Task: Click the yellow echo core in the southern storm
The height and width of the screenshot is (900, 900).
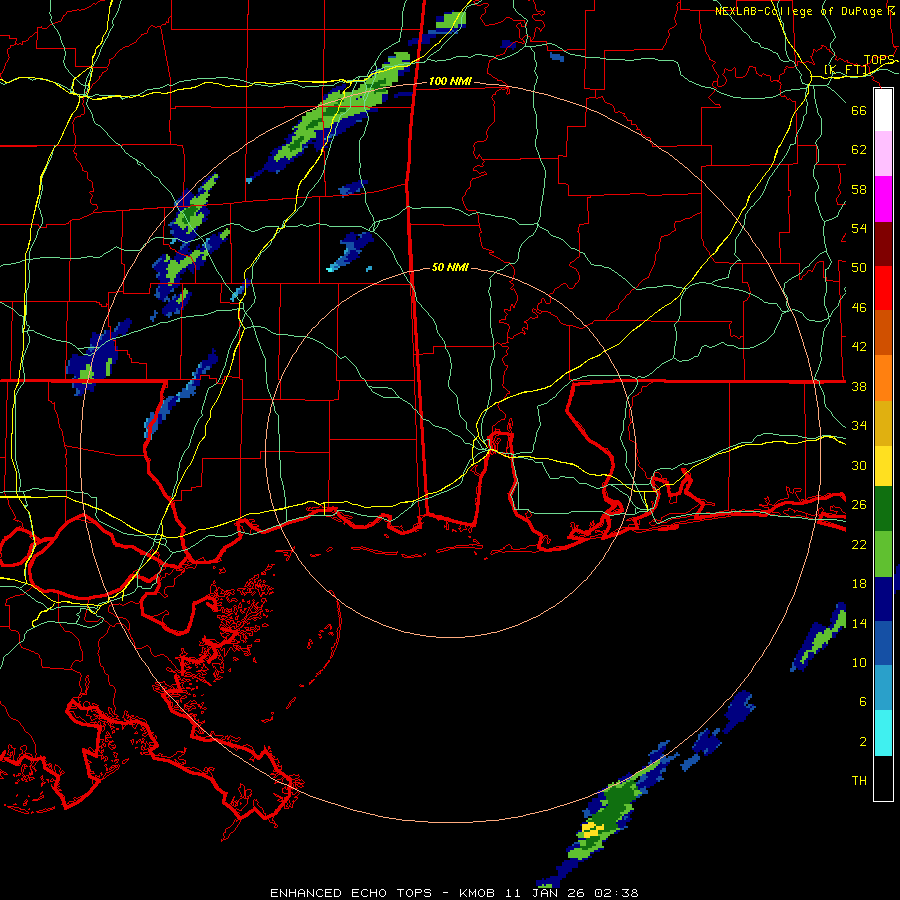Action: [x=591, y=829]
